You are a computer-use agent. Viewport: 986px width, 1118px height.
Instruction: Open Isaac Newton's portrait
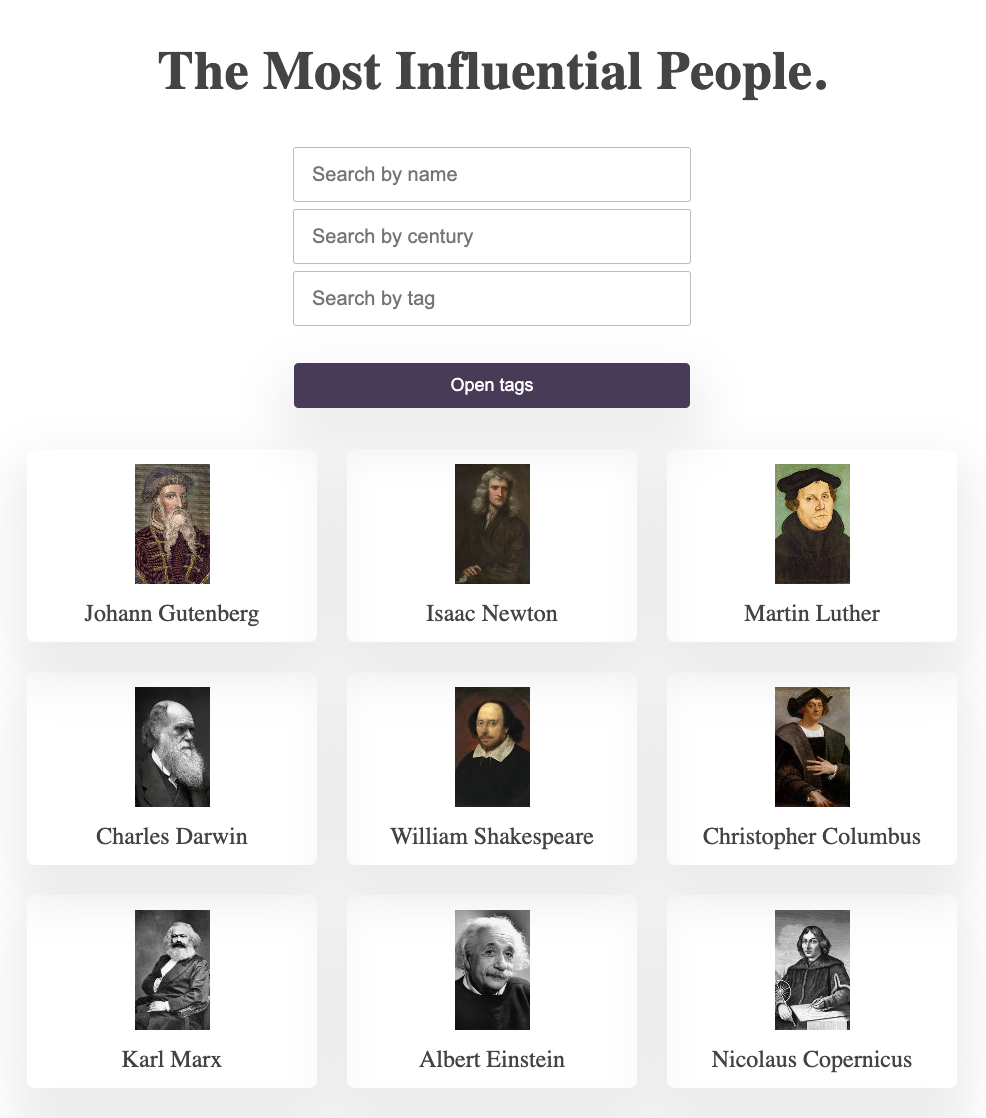(x=492, y=523)
